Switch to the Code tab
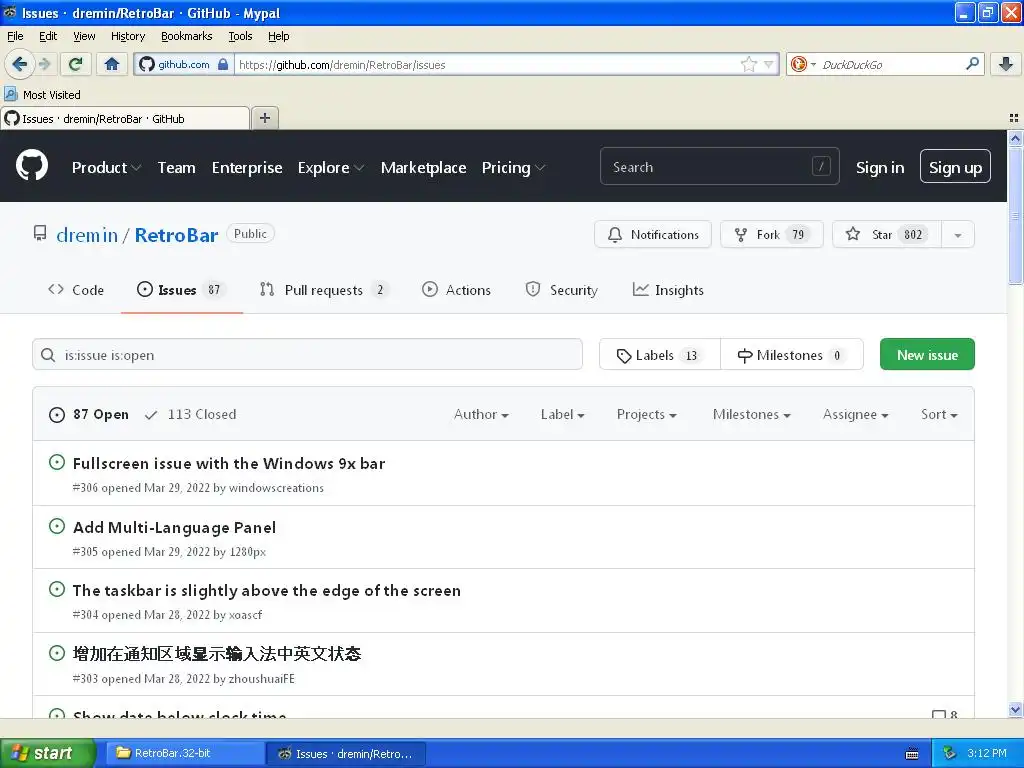Screen dimensions: 1024x768 click(76, 290)
